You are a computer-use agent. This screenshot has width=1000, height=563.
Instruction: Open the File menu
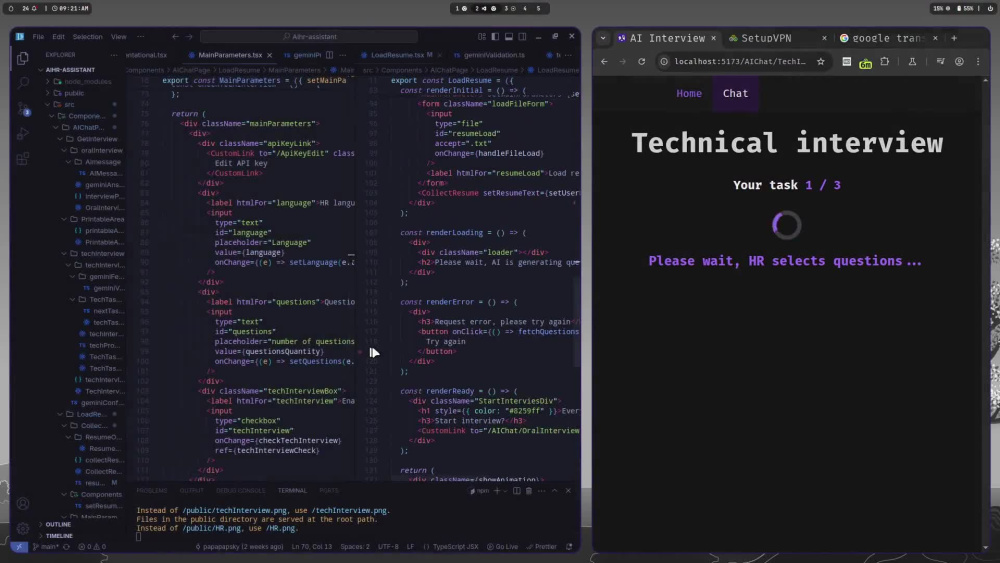tap(38, 36)
